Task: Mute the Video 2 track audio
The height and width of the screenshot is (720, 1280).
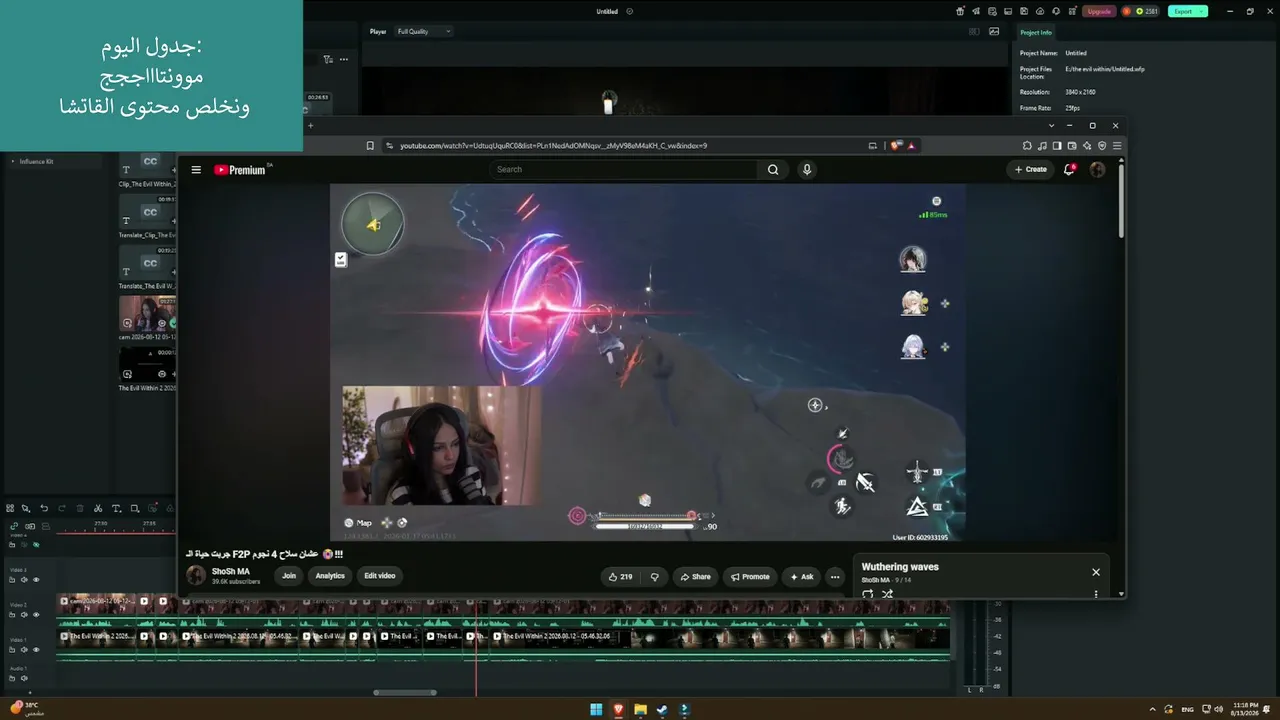Action: point(24,615)
